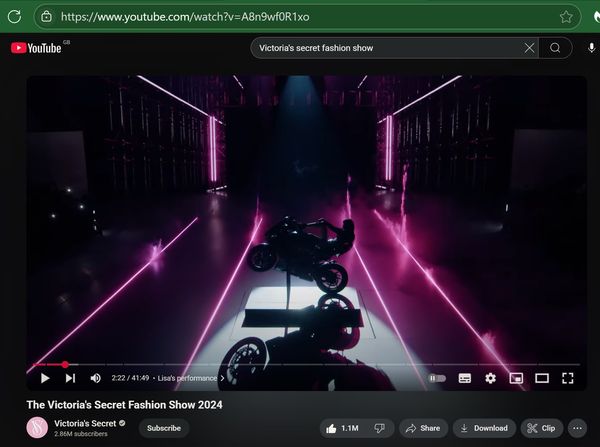This screenshot has width=600, height=447.
Task: Click the video title text
Action: 124,405
